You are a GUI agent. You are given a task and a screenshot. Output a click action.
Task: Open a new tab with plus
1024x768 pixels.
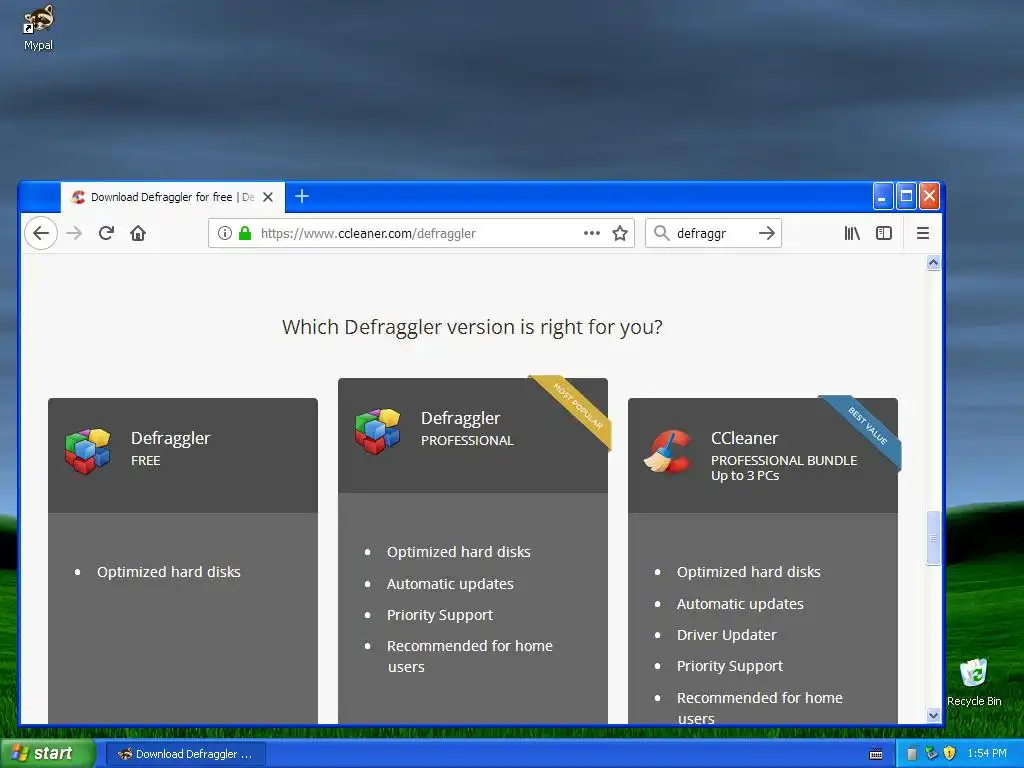302,196
